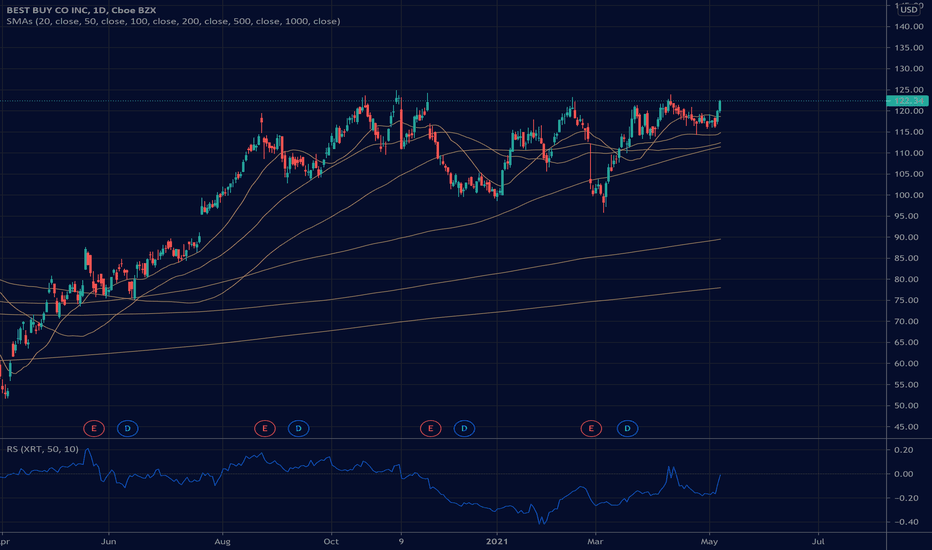This screenshot has height=550, width=932.
Task: Click the 0.20 RS axis label
Action: click(904, 450)
